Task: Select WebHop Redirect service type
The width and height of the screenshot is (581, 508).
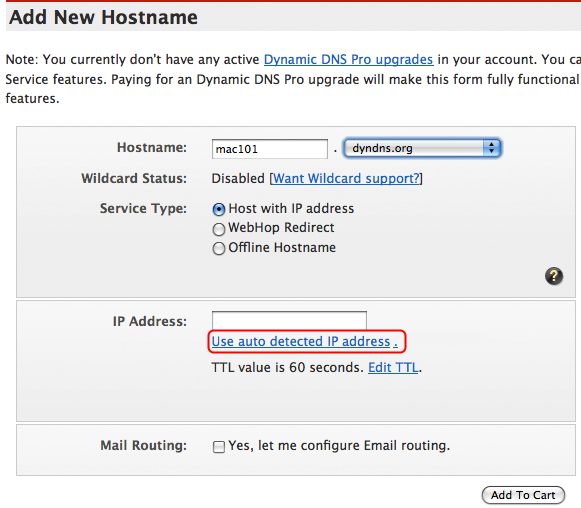Action: pos(219,229)
